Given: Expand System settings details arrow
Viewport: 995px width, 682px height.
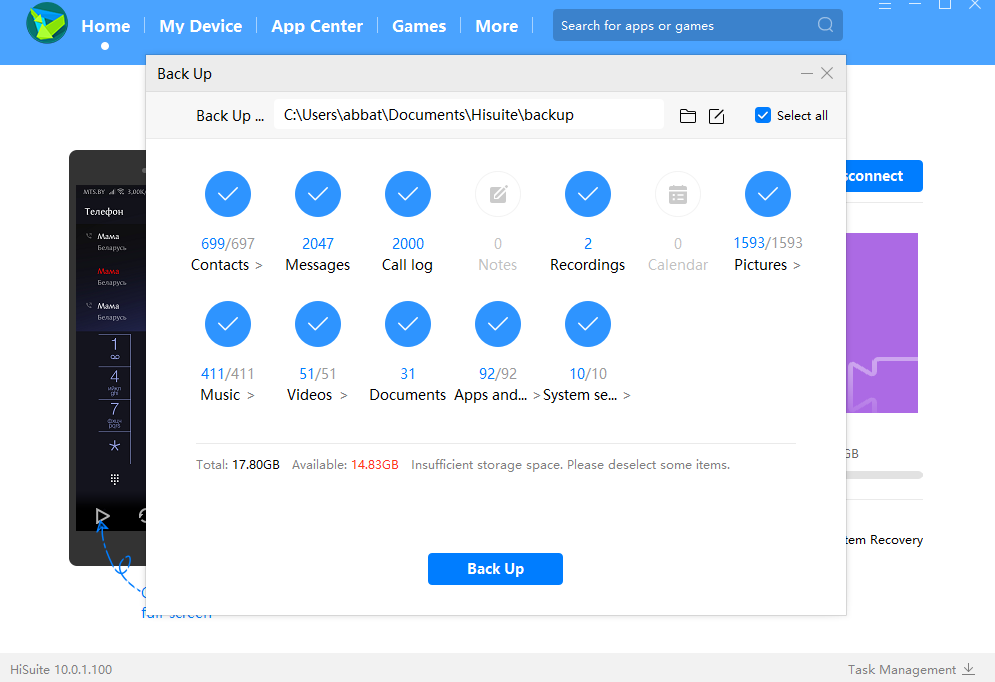Looking at the screenshot, I should (627, 395).
